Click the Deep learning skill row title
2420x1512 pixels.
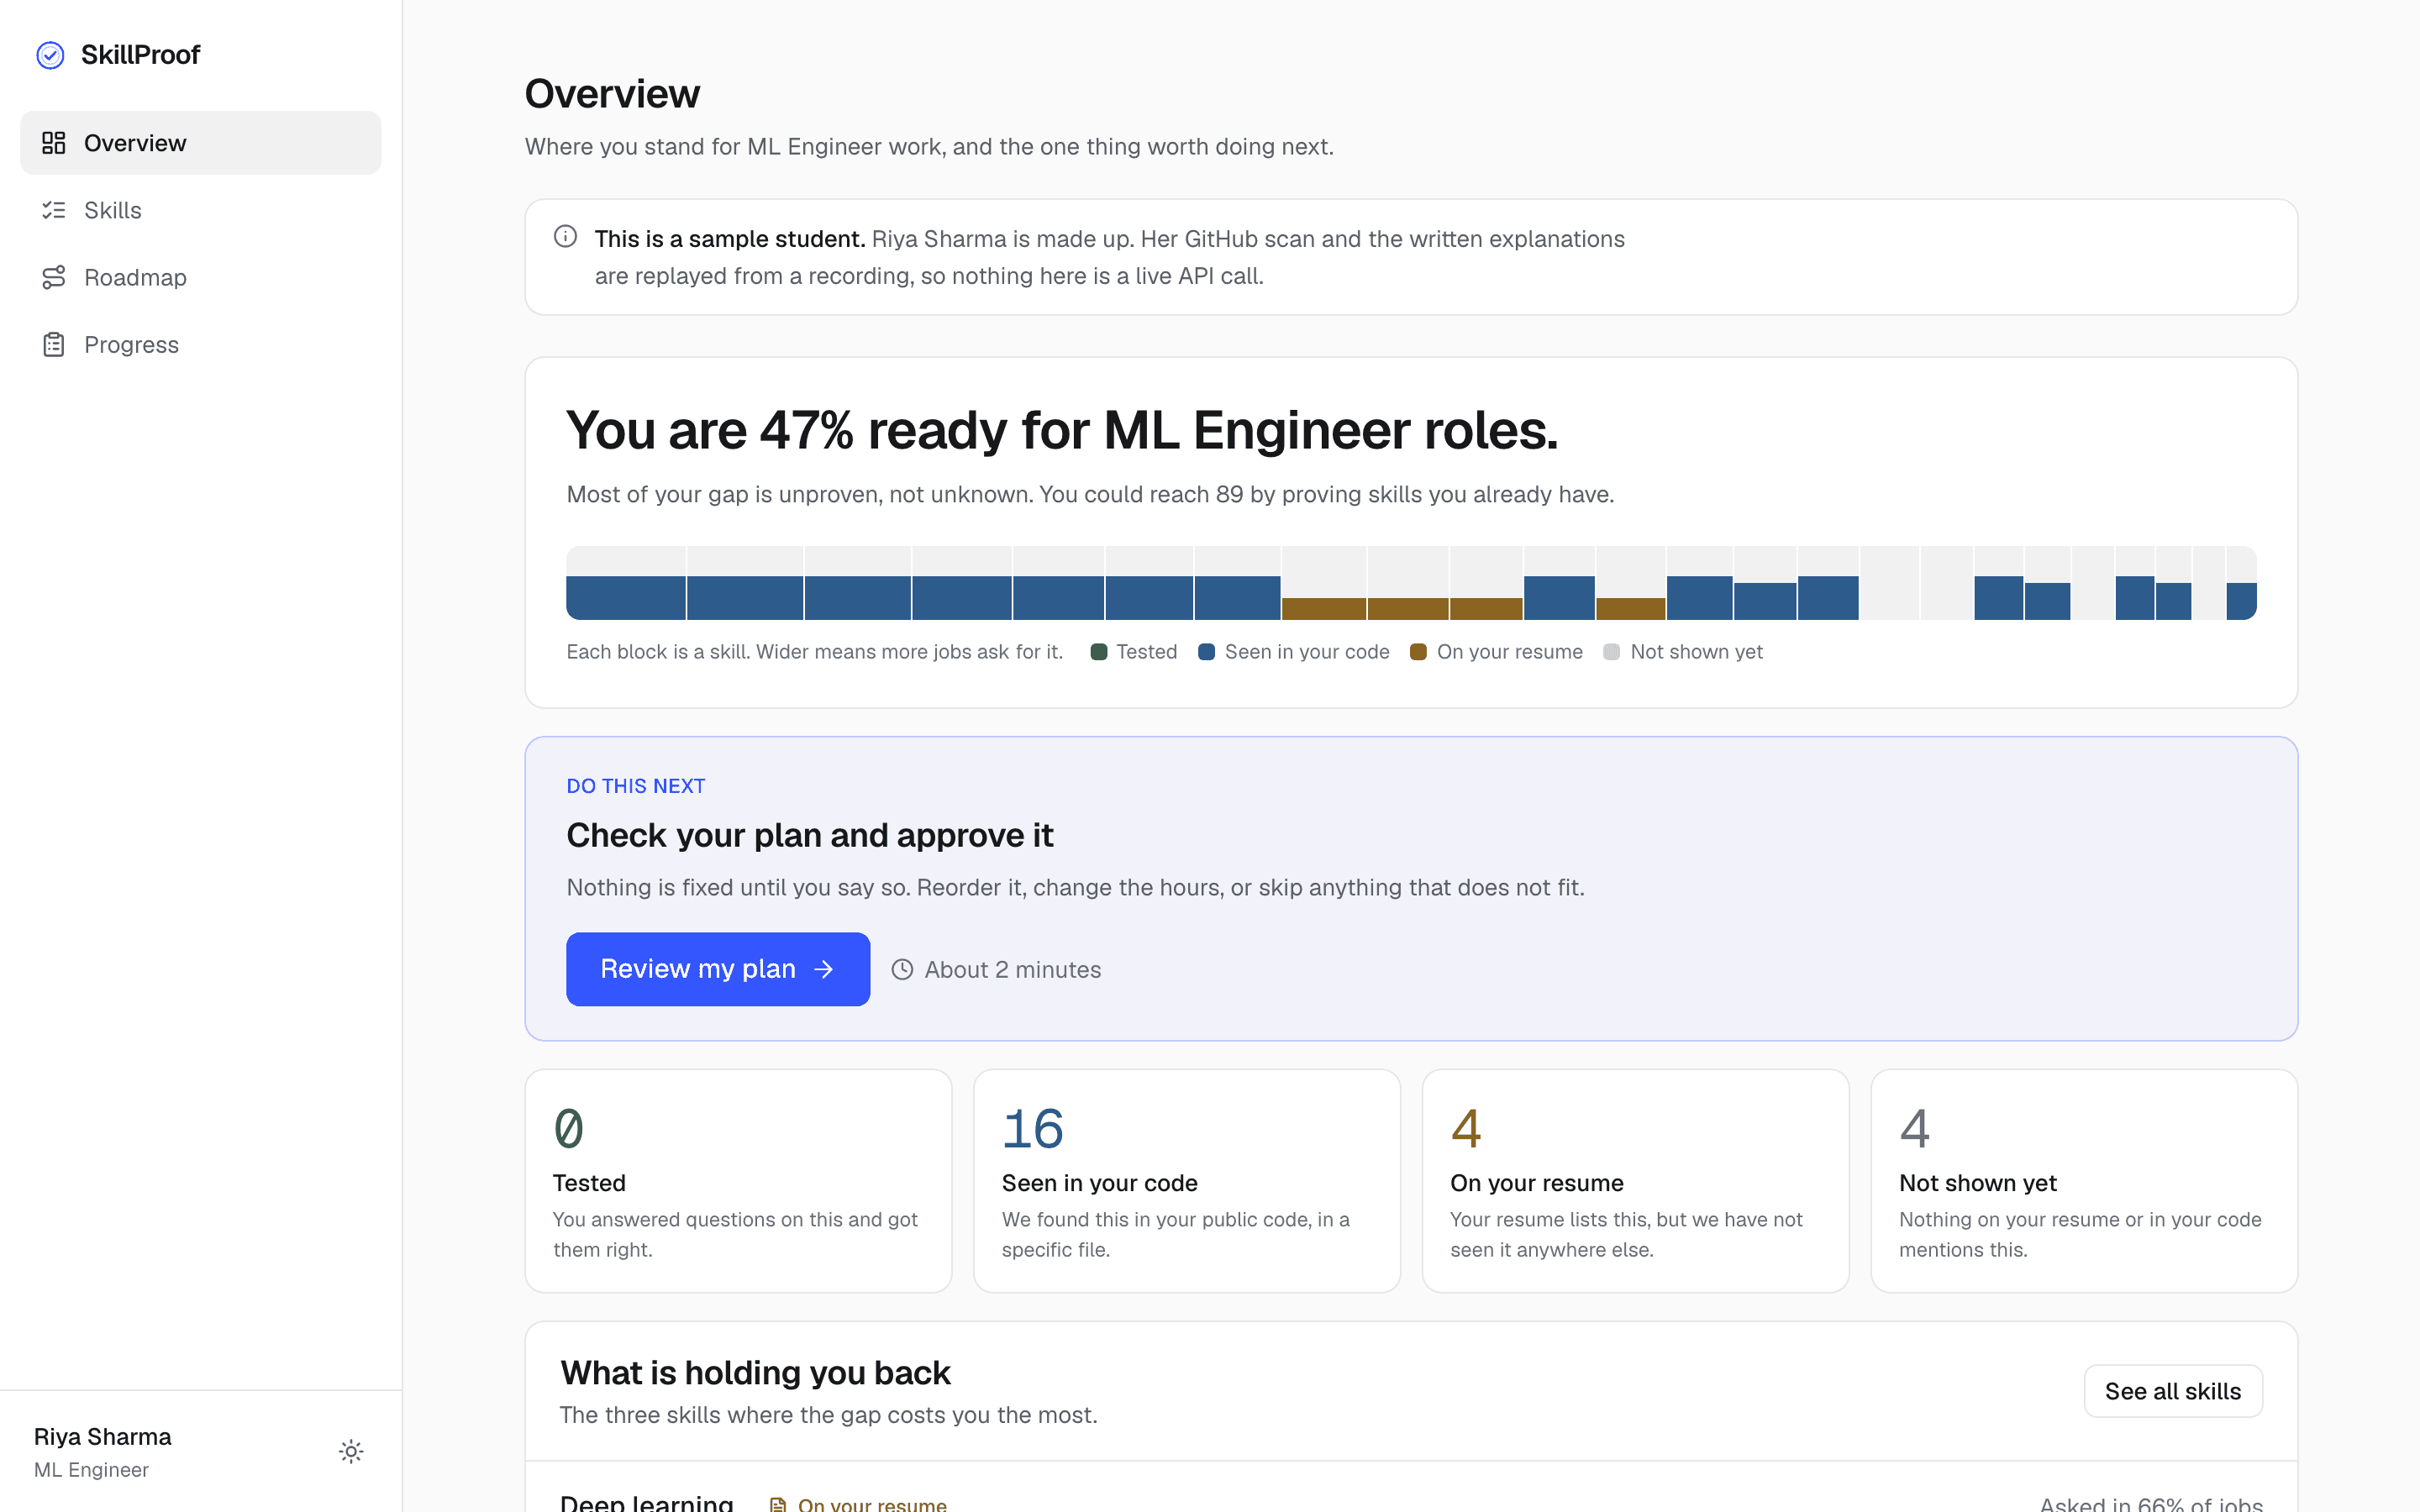pyautogui.click(x=647, y=1502)
